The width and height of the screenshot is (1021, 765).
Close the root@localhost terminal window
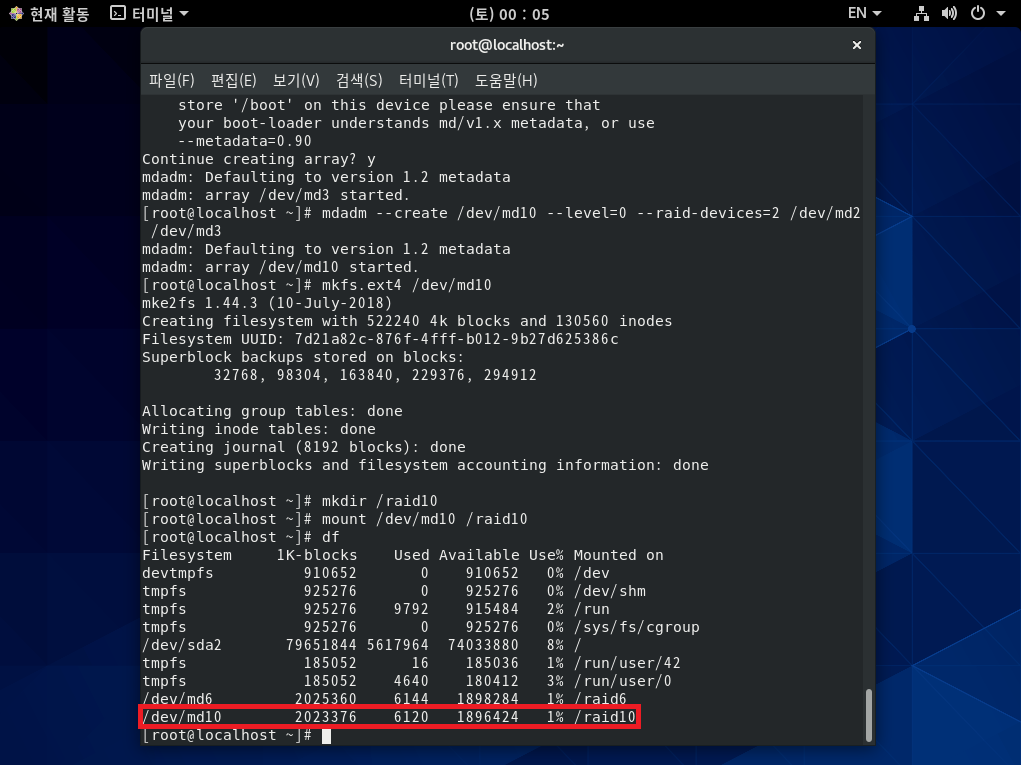tap(857, 45)
